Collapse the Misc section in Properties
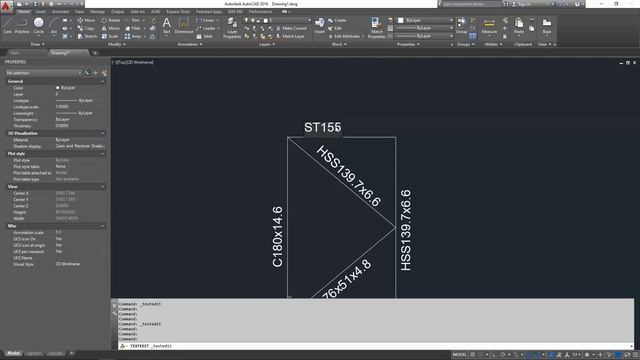Screen dimensions: 640x360 pyautogui.click(x=102, y=226)
